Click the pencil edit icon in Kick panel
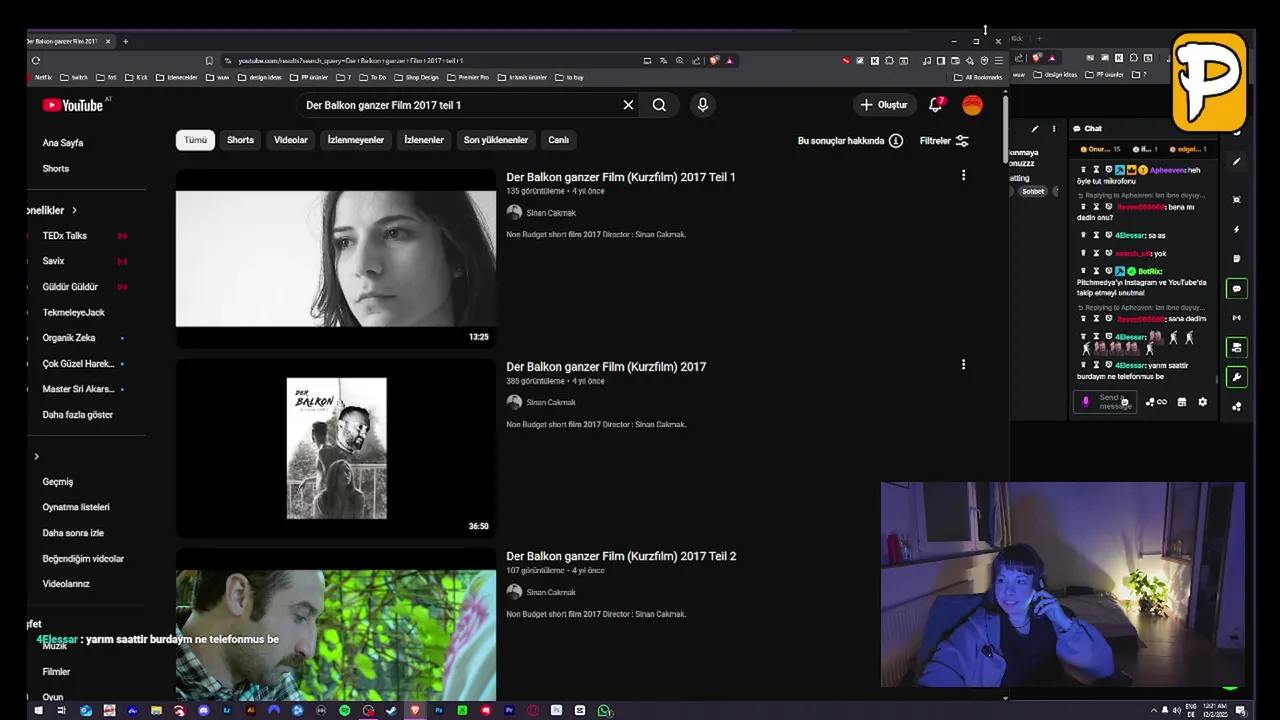The width and height of the screenshot is (1280, 720). click(x=1035, y=128)
